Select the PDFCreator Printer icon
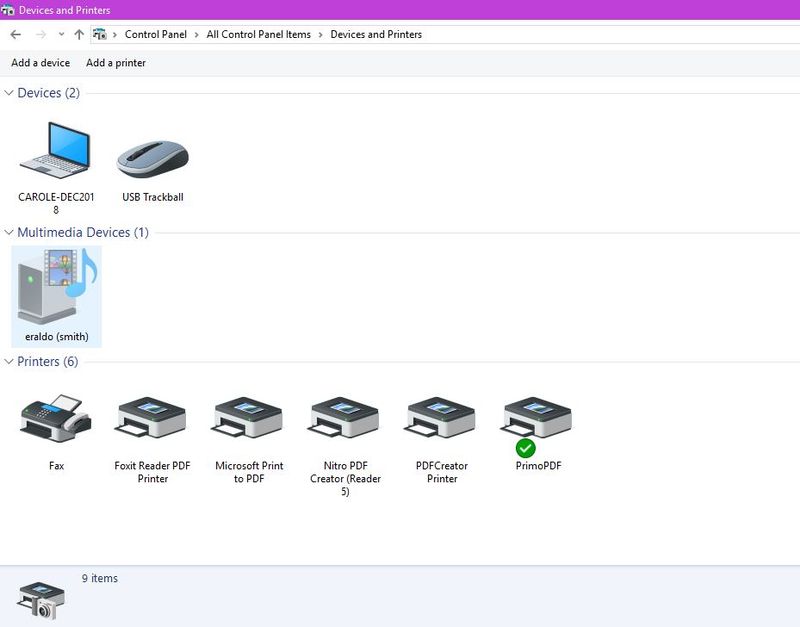Image resolution: width=800 pixels, height=627 pixels. click(441, 420)
